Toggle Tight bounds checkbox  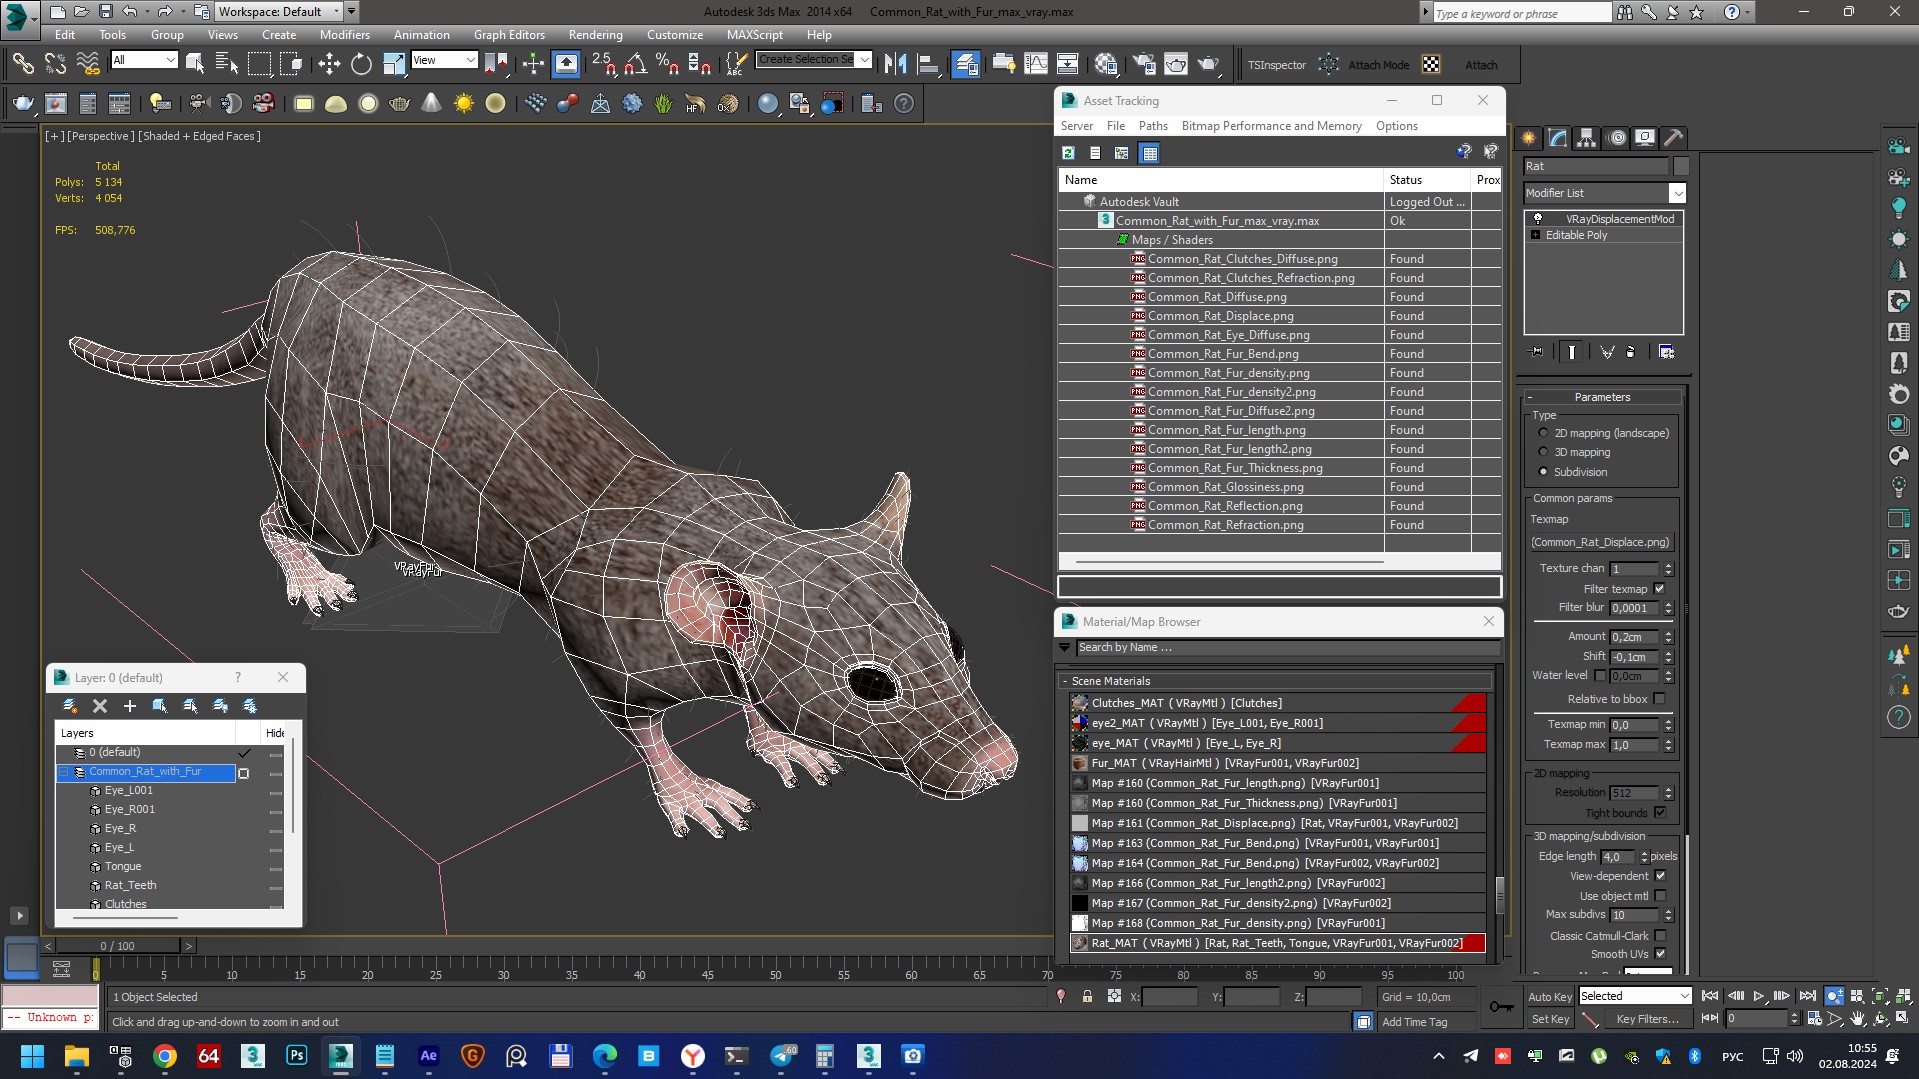pos(1659,813)
